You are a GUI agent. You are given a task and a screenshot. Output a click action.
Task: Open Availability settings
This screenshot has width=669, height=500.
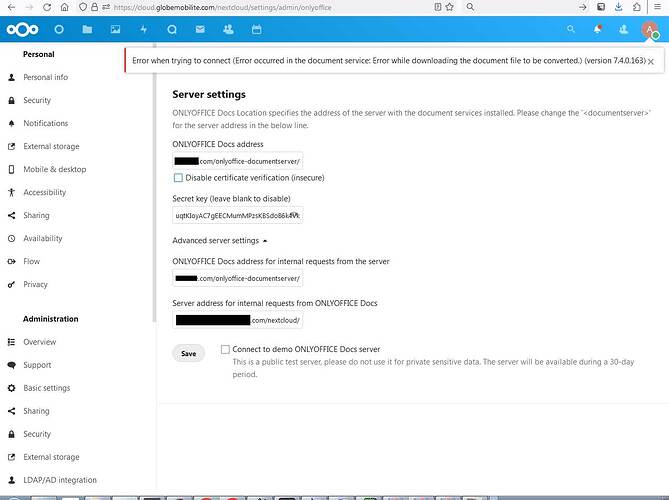(43, 238)
